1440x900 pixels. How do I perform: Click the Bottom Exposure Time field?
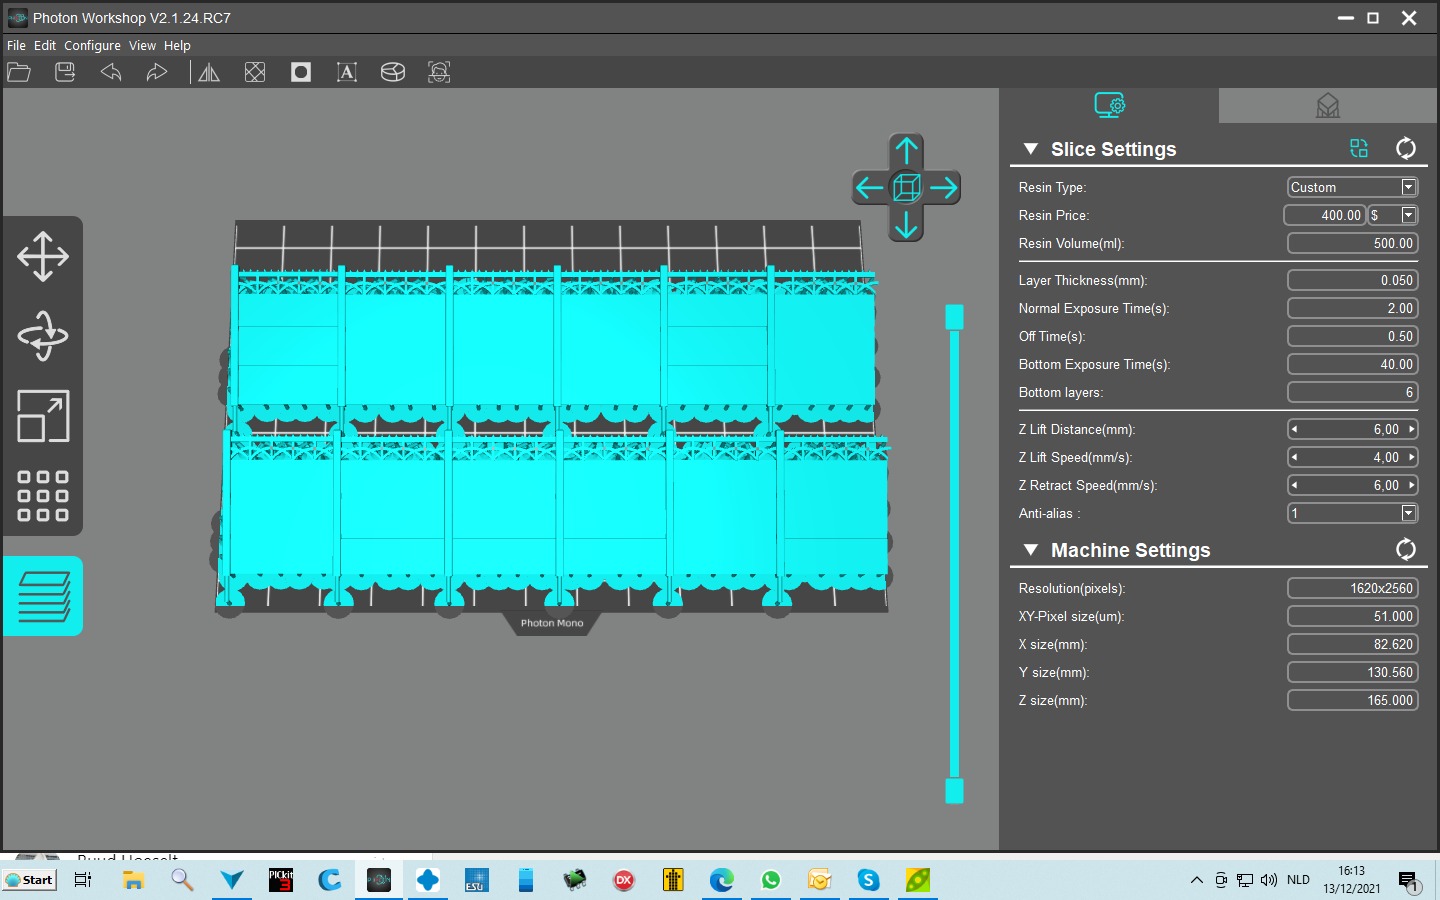pos(1353,364)
